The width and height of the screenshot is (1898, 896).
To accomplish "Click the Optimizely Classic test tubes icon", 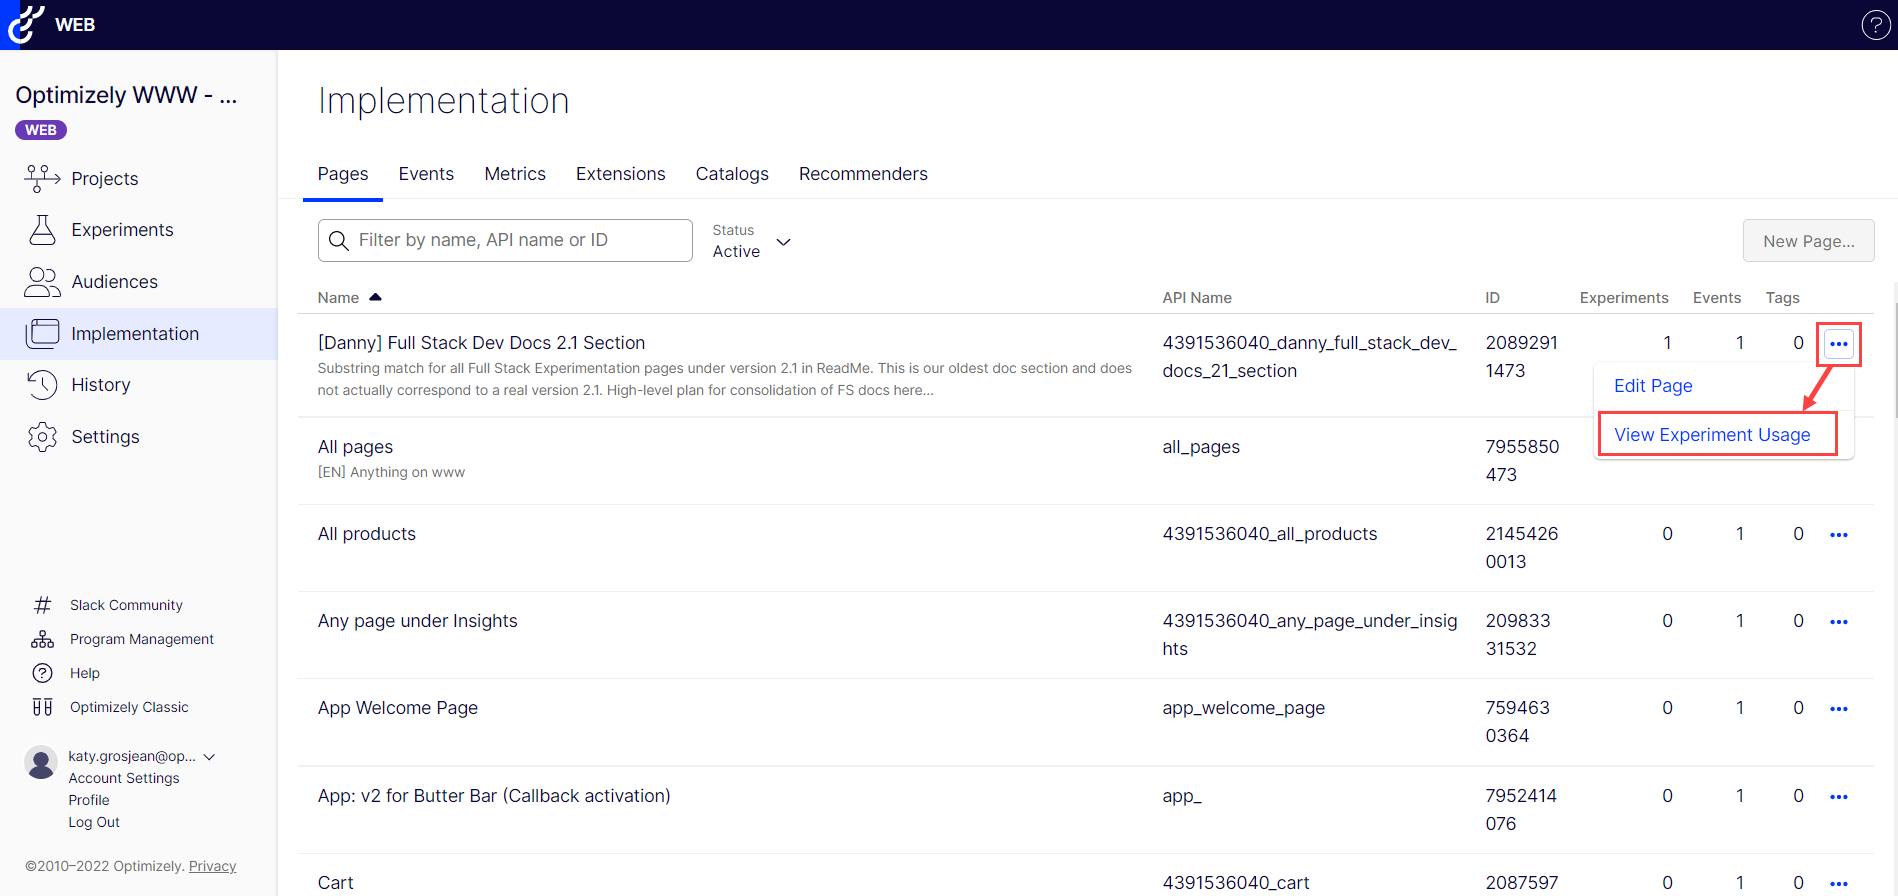I will point(42,707).
